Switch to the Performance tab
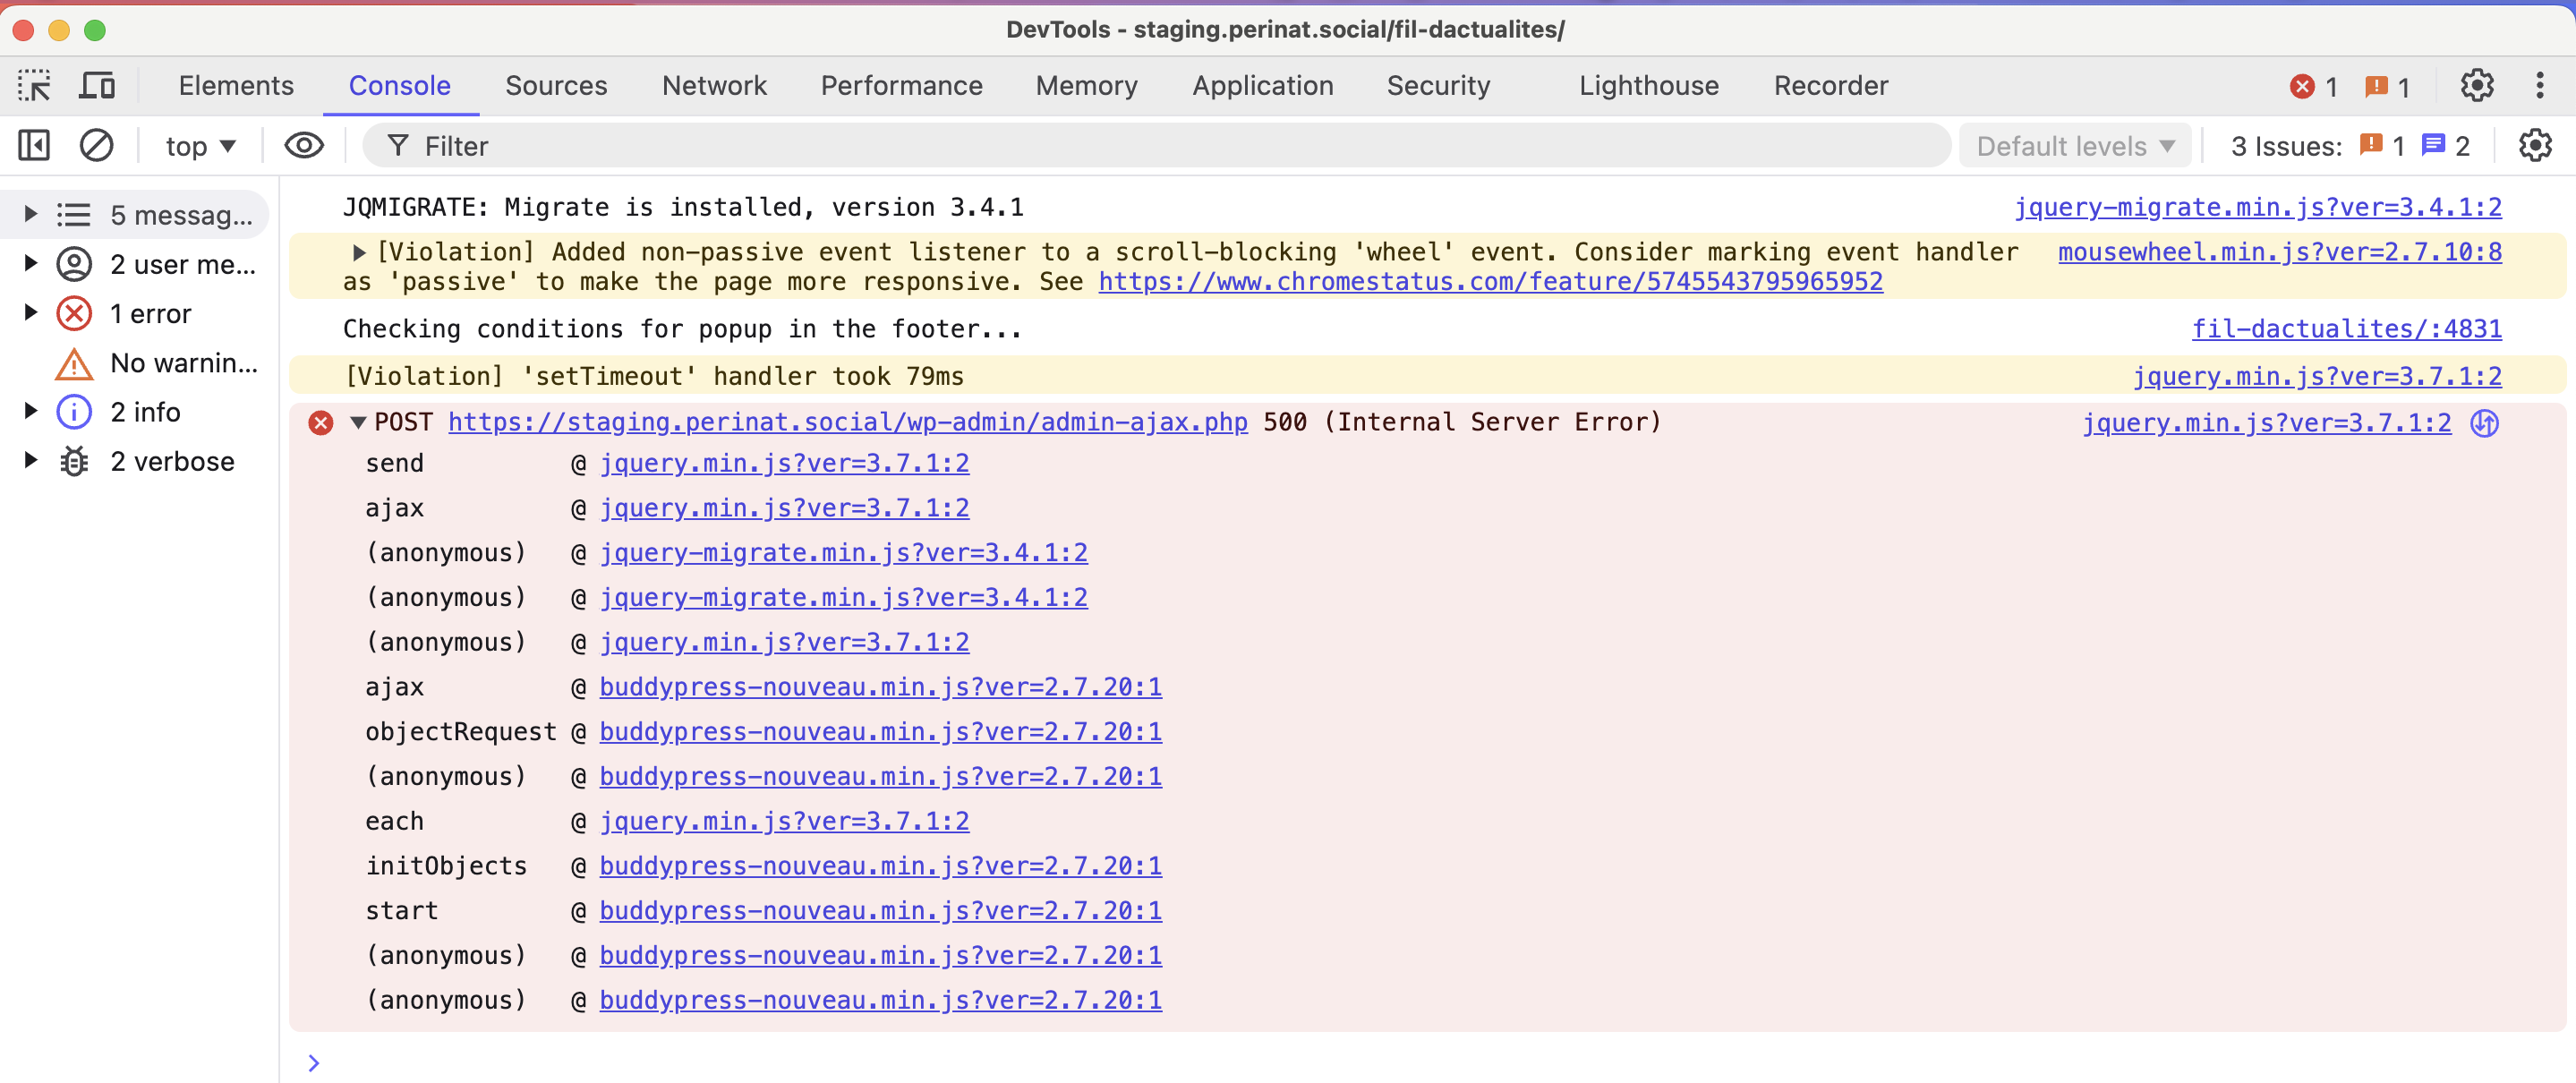 pos(901,86)
